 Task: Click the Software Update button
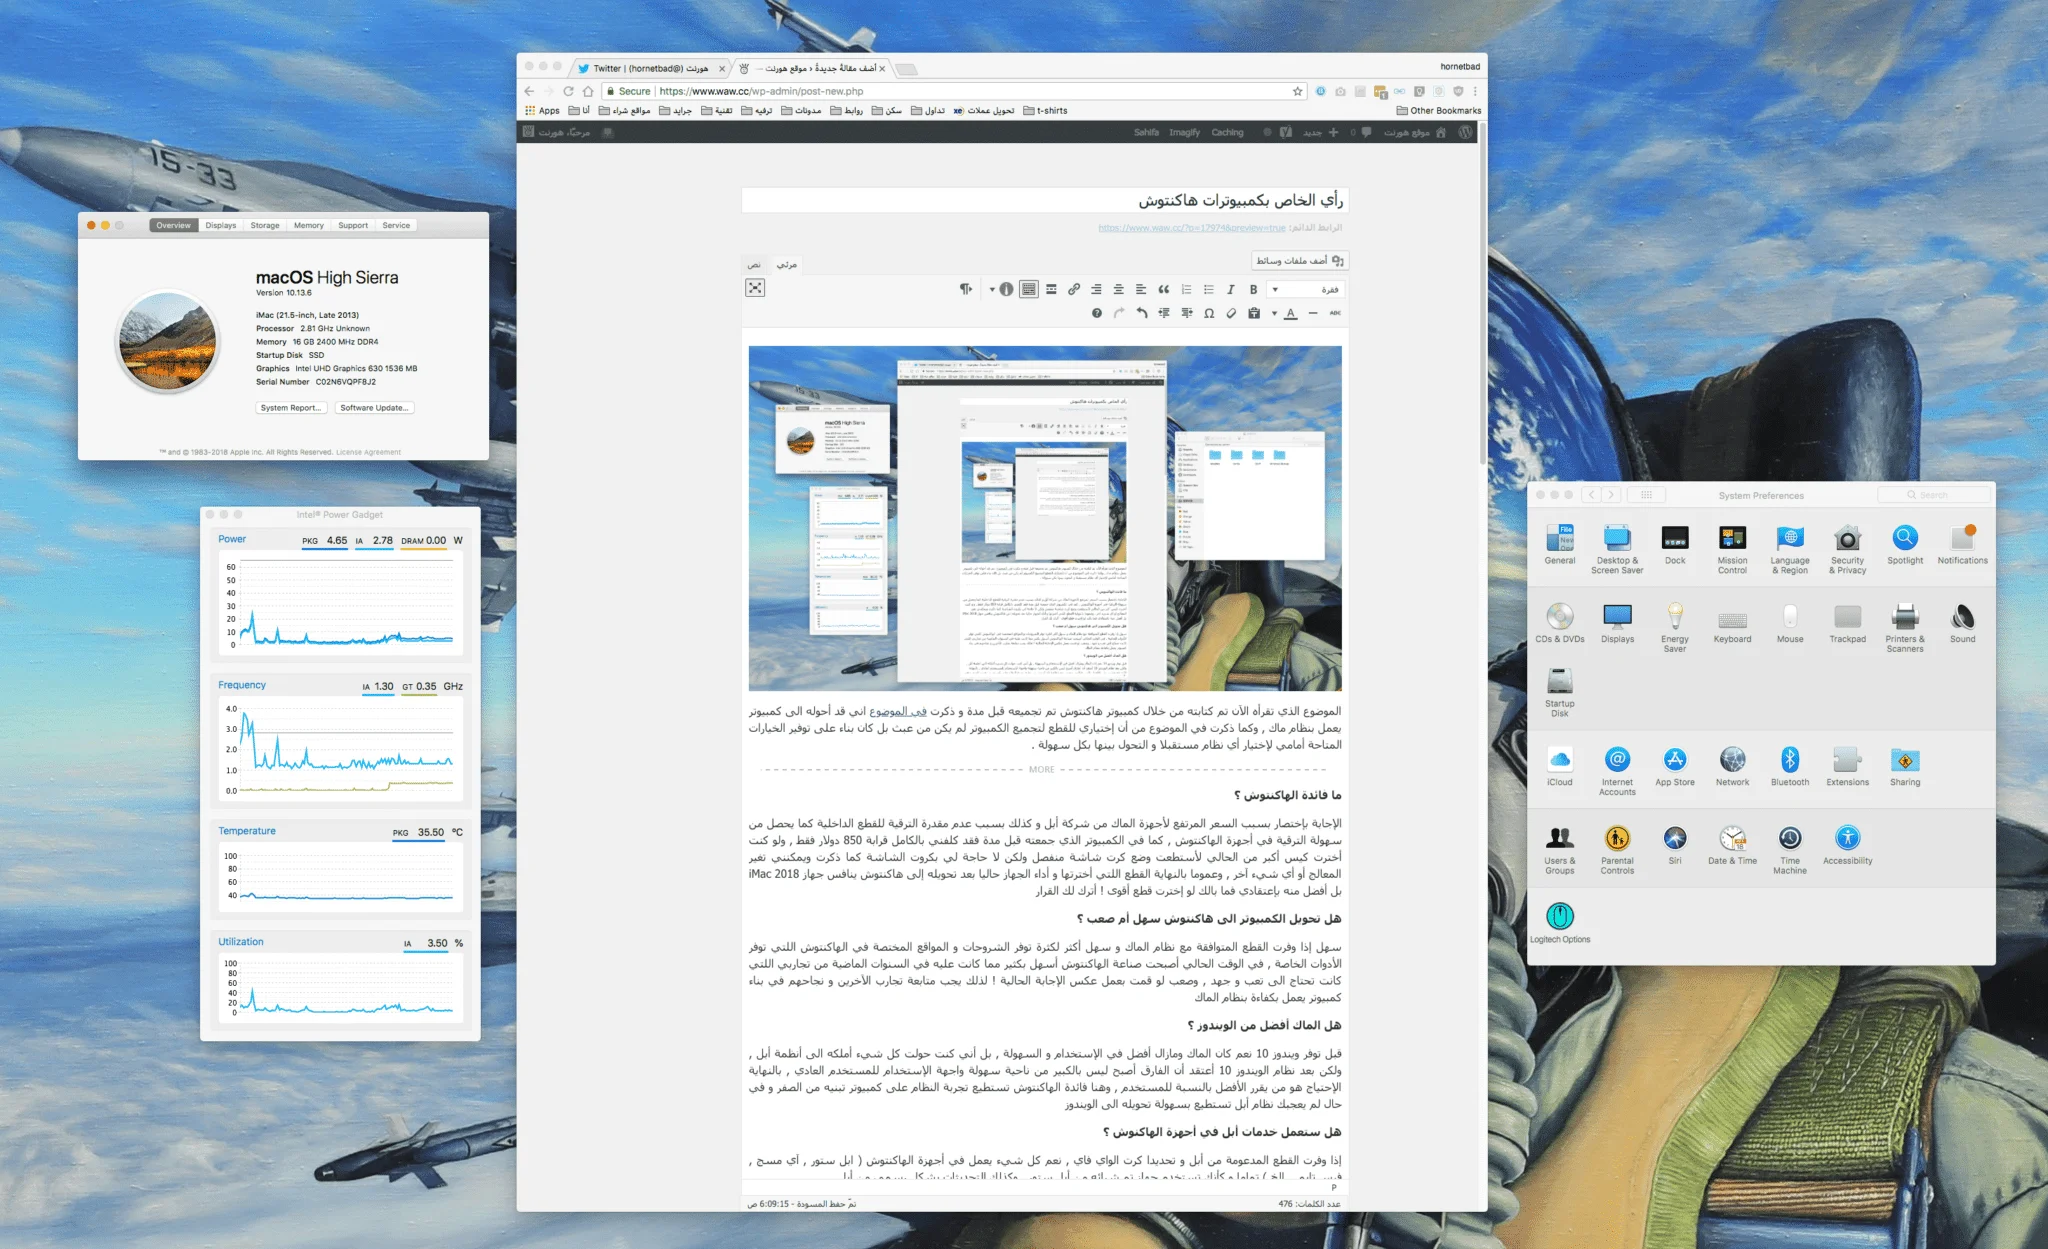[374, 408]
